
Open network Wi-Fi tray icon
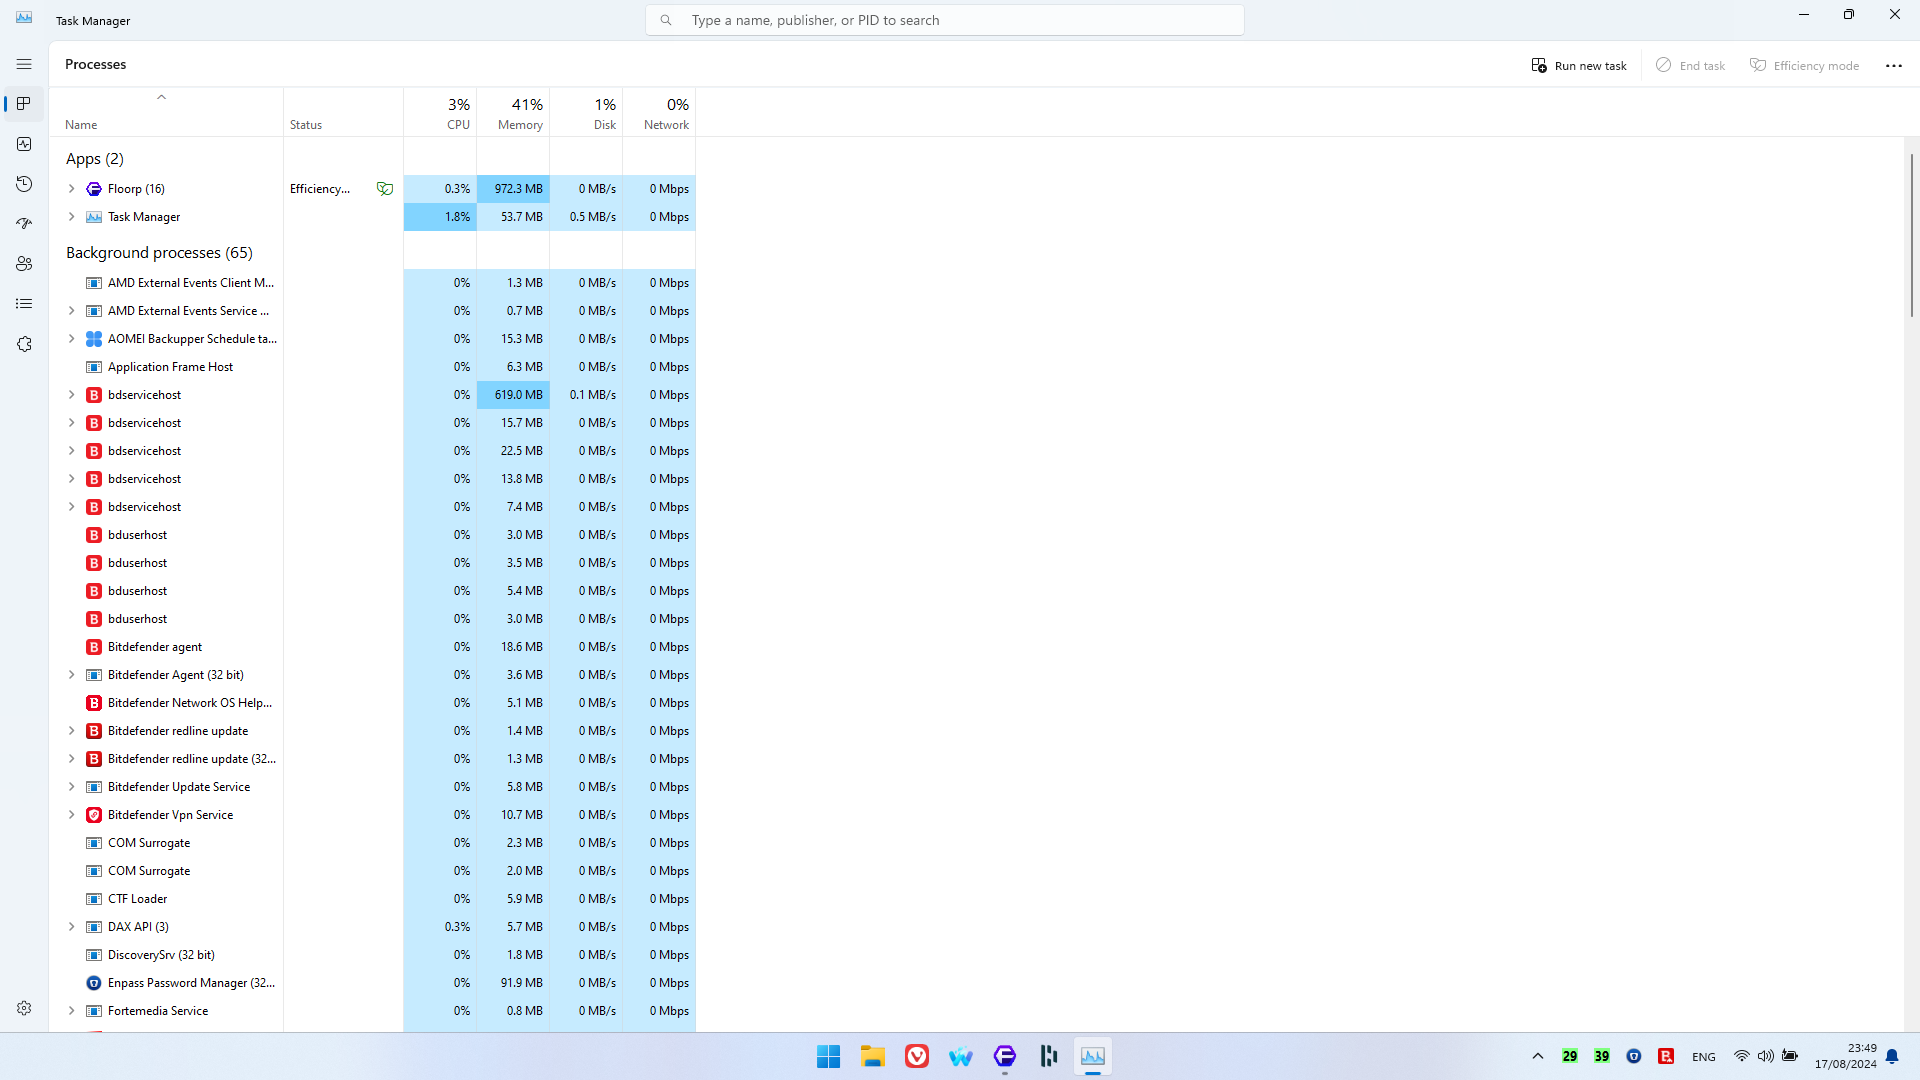[x=1742, y=1056]
